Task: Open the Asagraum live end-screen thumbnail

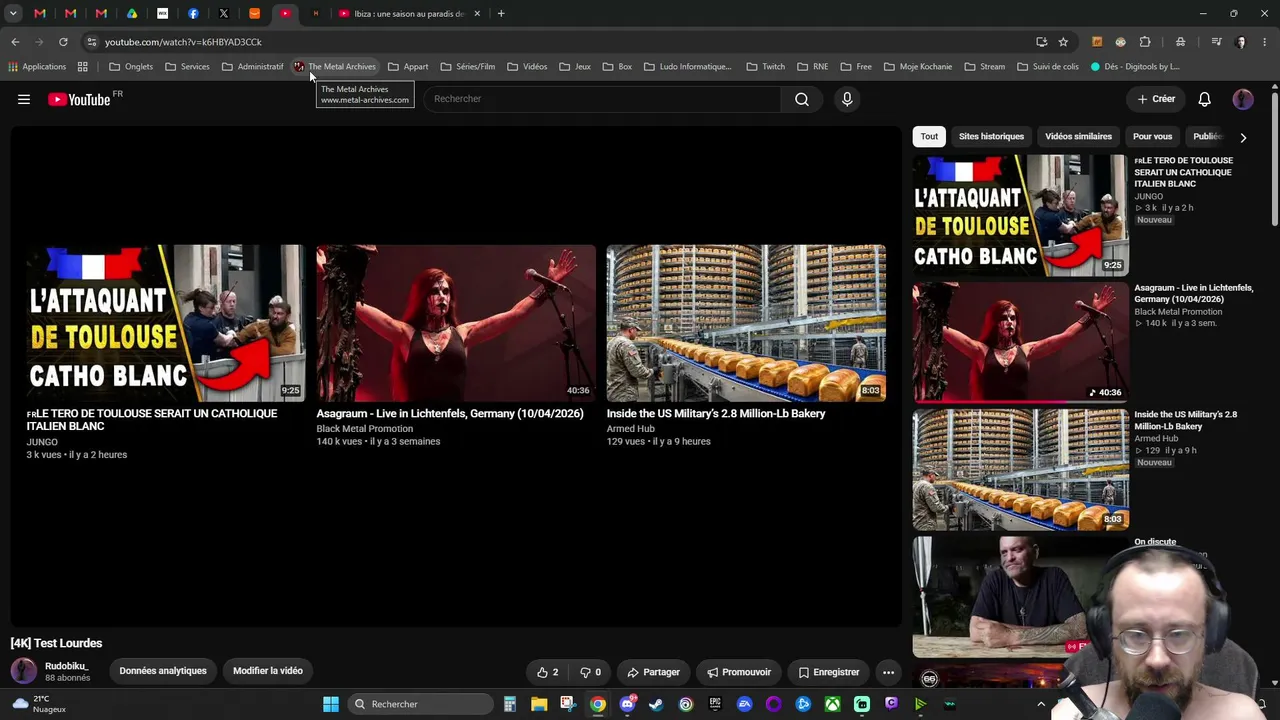Action: tap(456, 323)
